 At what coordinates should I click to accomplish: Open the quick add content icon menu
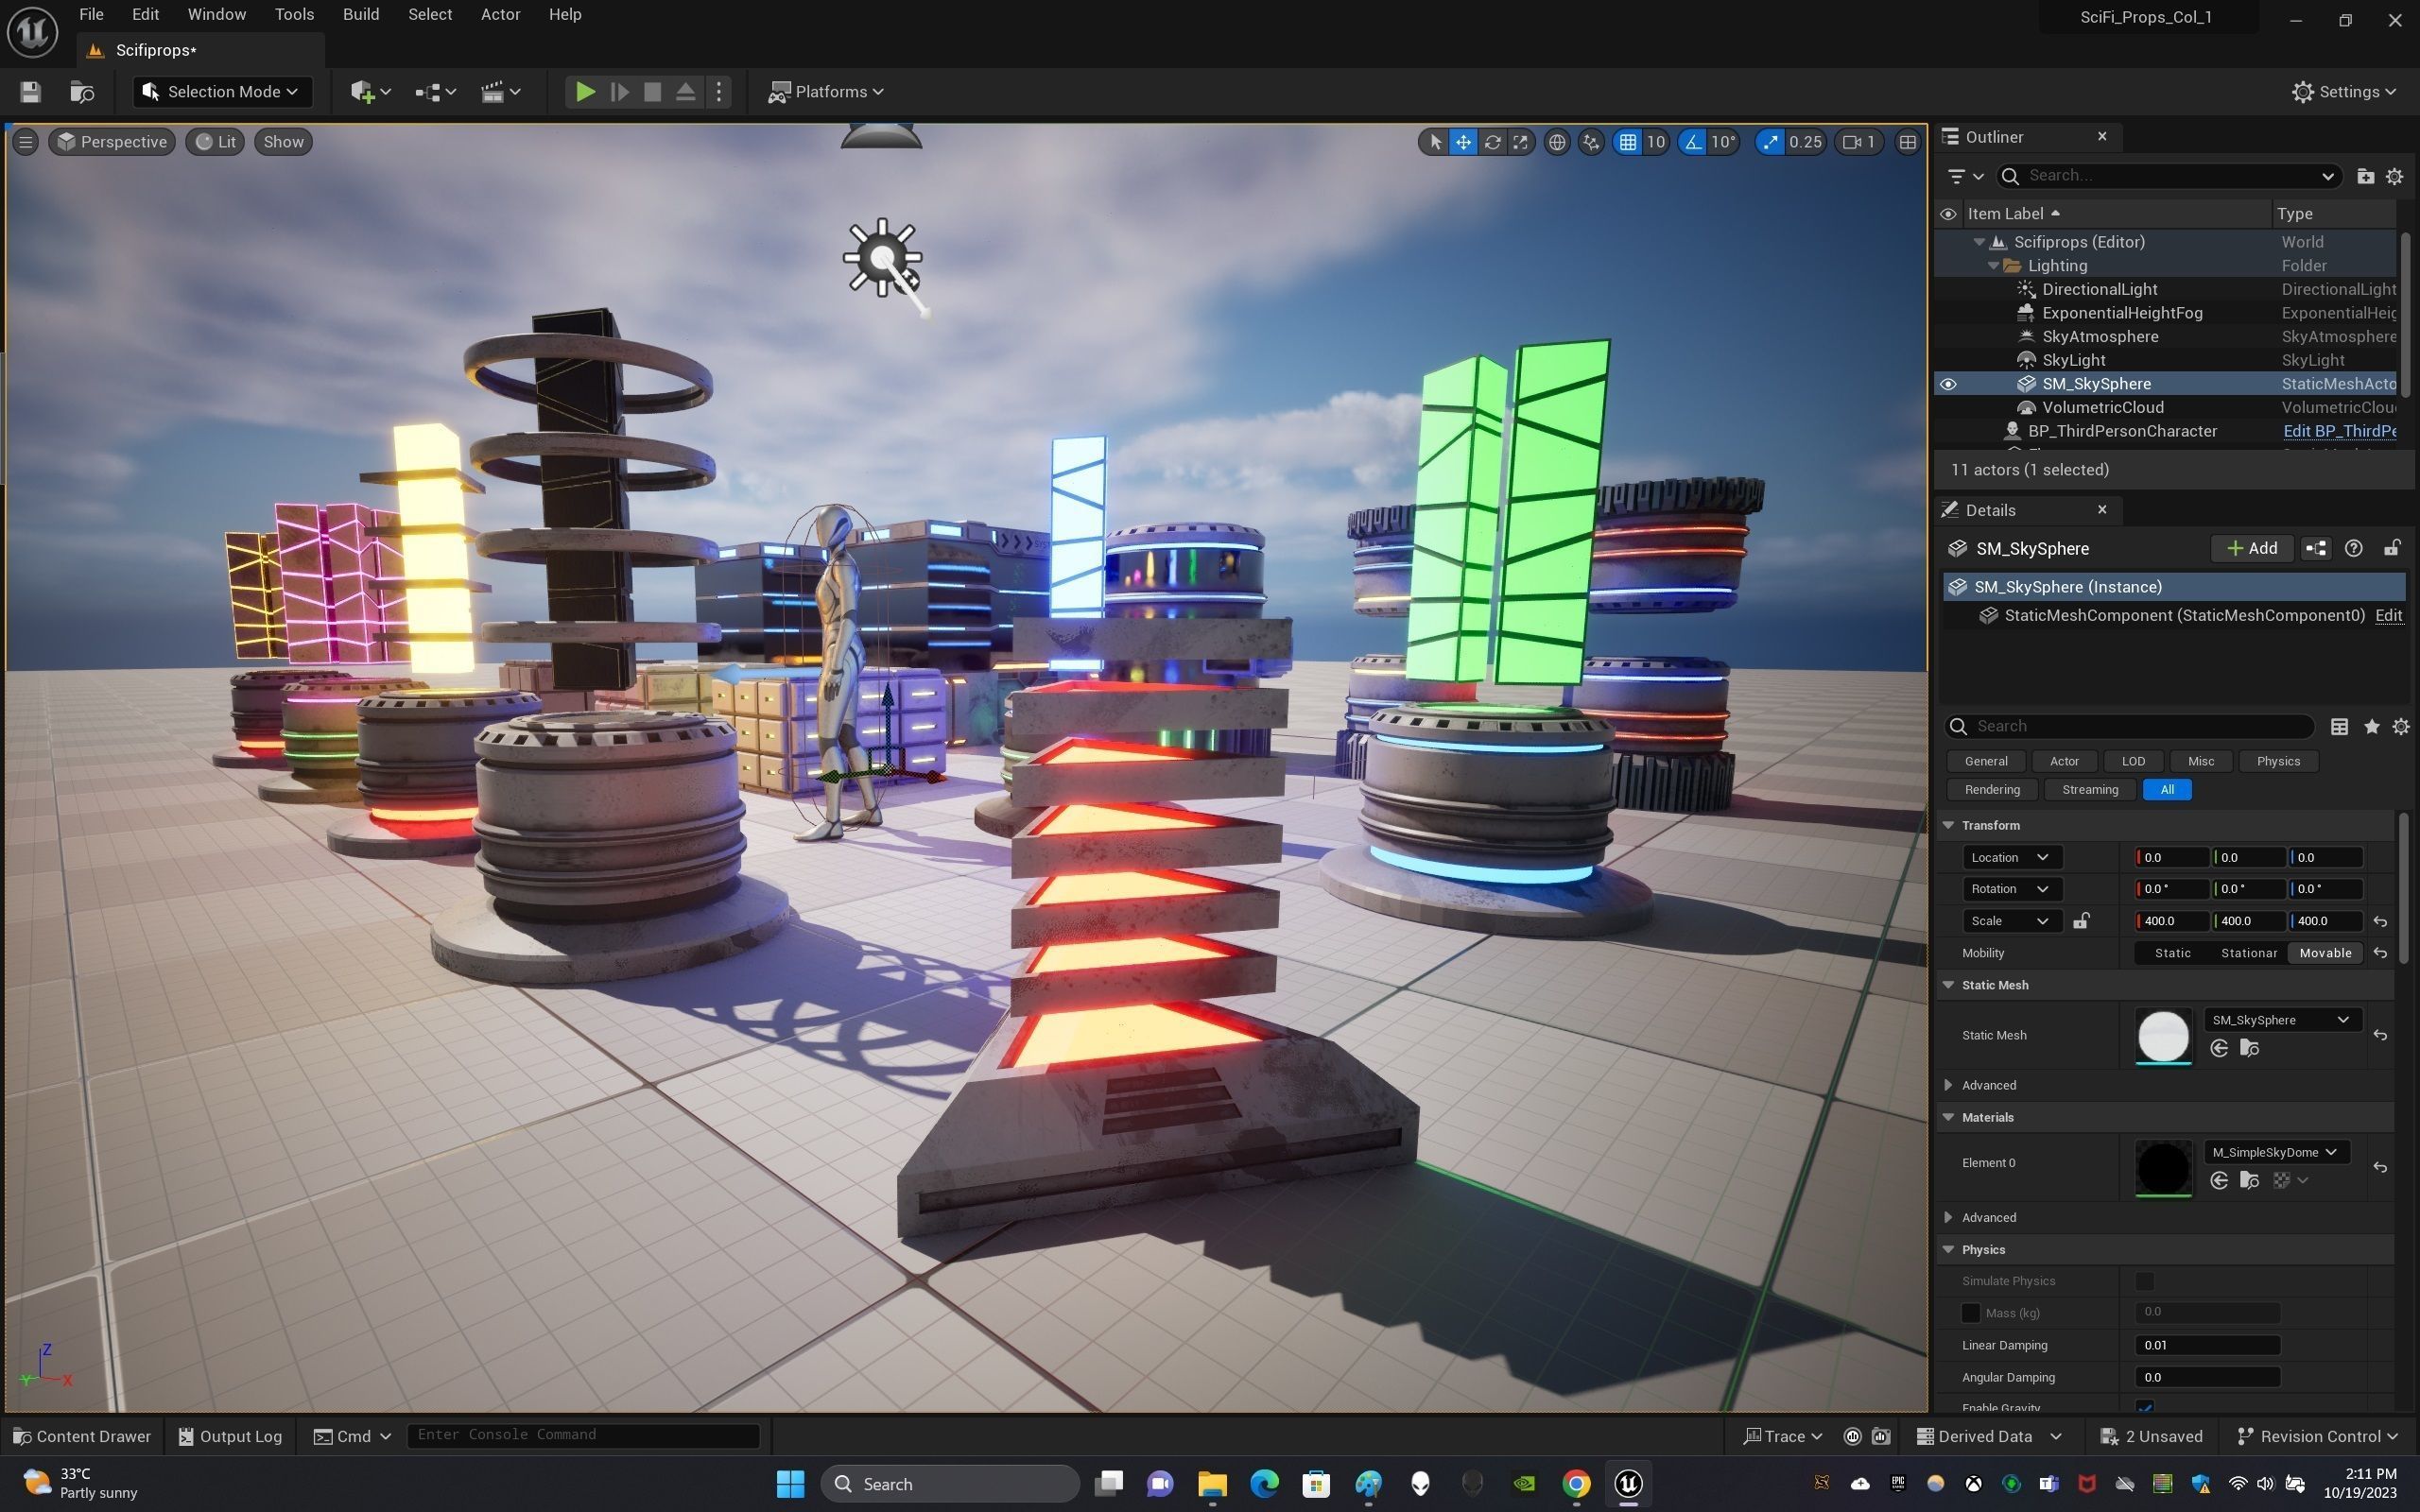369,92
